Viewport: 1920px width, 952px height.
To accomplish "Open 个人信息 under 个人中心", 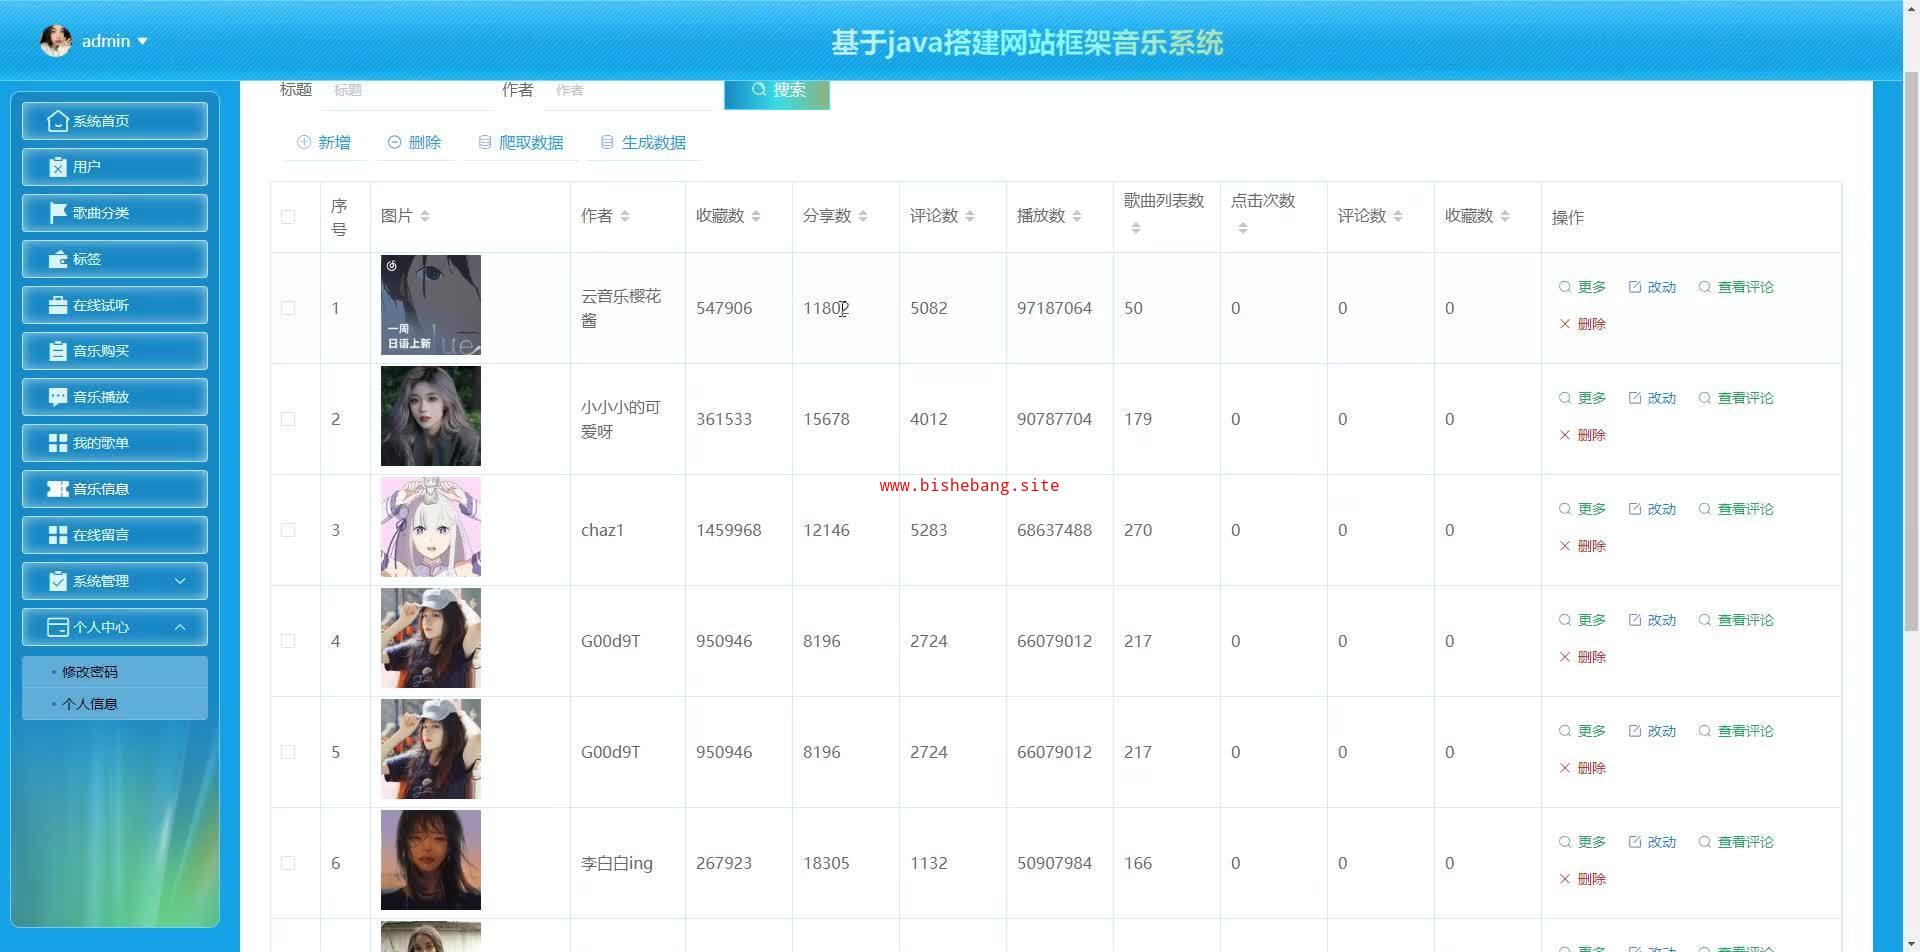I will [x=115, y=704].
